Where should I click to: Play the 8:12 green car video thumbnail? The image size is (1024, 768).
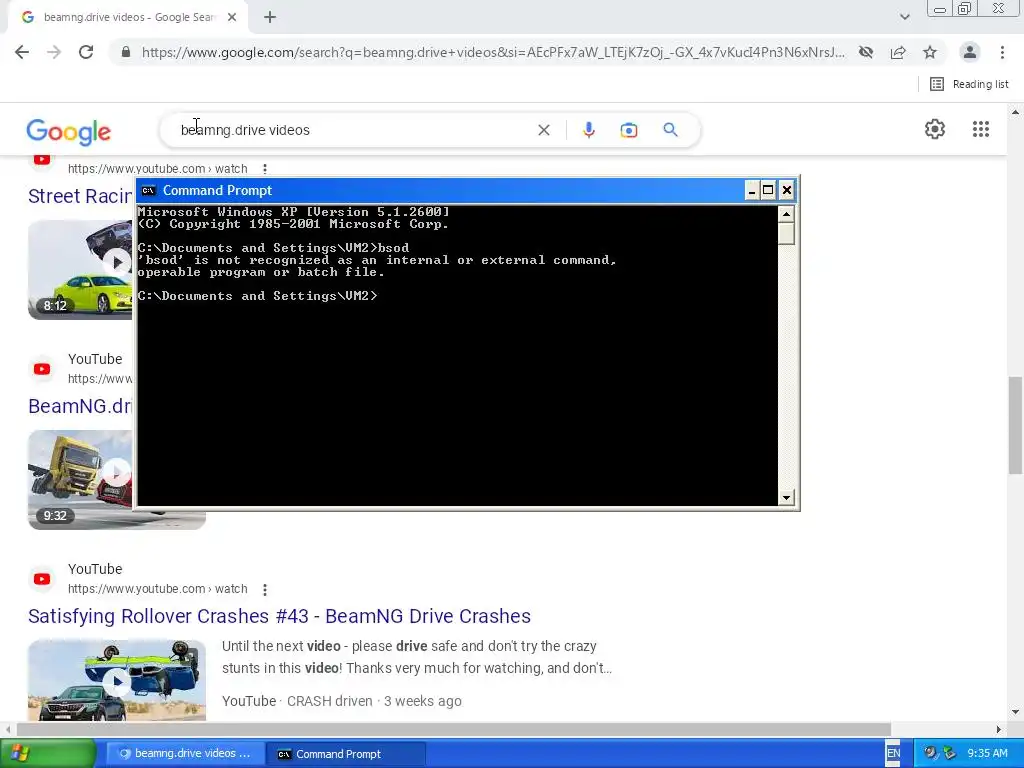tap(80, 270)
